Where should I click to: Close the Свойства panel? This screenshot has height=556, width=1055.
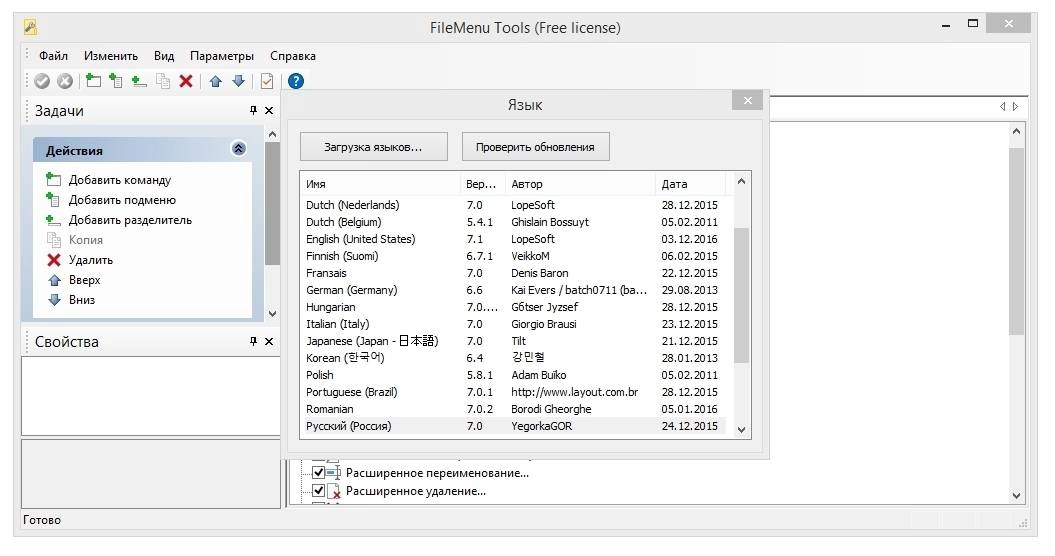(x=269, y=341)
